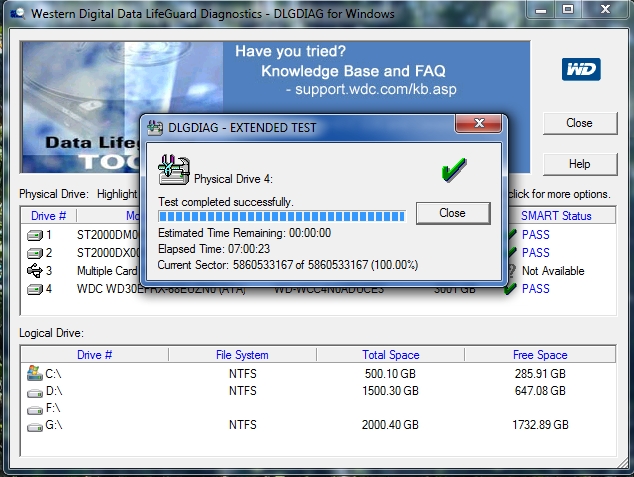Click Not Available SMART status for drive 3

553,271
